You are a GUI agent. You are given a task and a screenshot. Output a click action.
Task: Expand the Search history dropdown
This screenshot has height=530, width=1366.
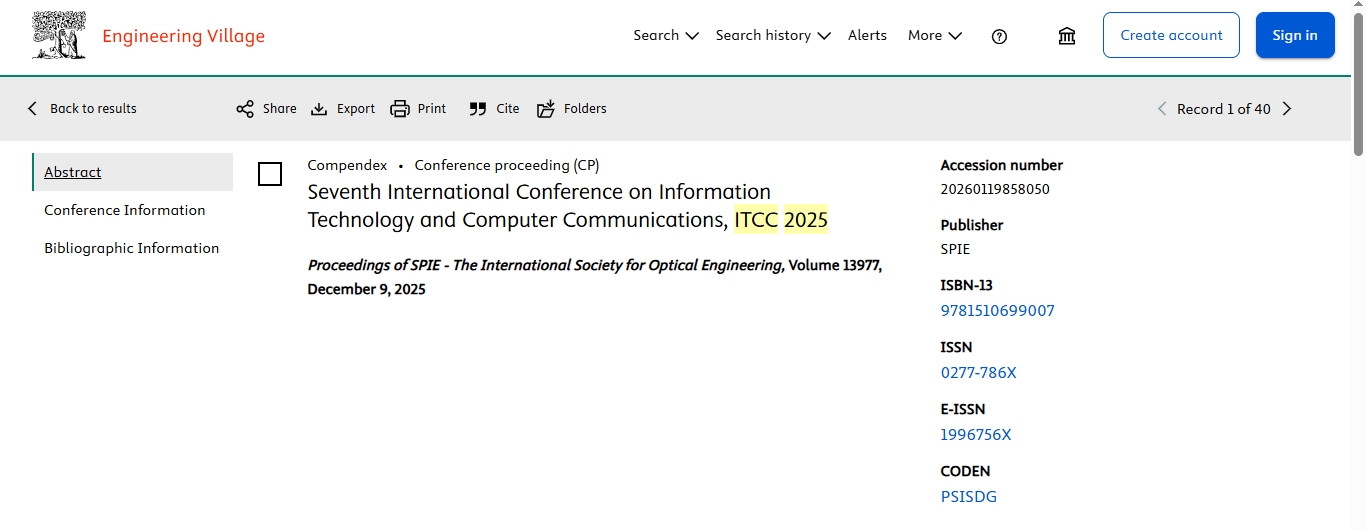pyautogui.click(x=772, y=35)
